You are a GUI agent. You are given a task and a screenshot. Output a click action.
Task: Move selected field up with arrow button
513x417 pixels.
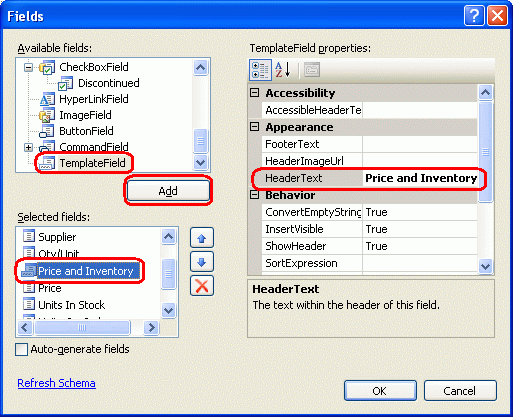point(202,238)
